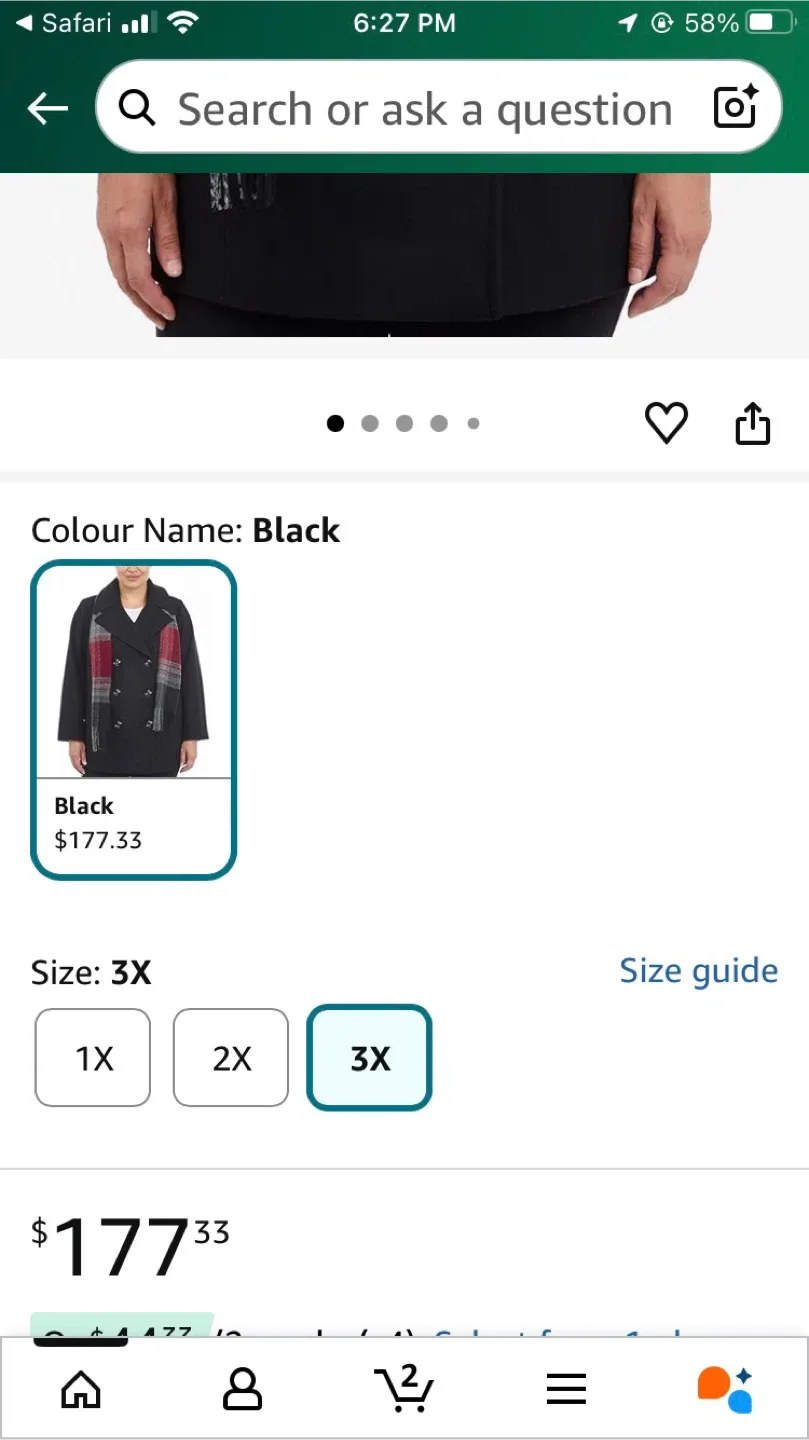The height and width of the screenshot is (1440, 809).
Task: Tap the coat thumbnail priced $177.33
Action: pyautogui.click(x=133, y=668)
